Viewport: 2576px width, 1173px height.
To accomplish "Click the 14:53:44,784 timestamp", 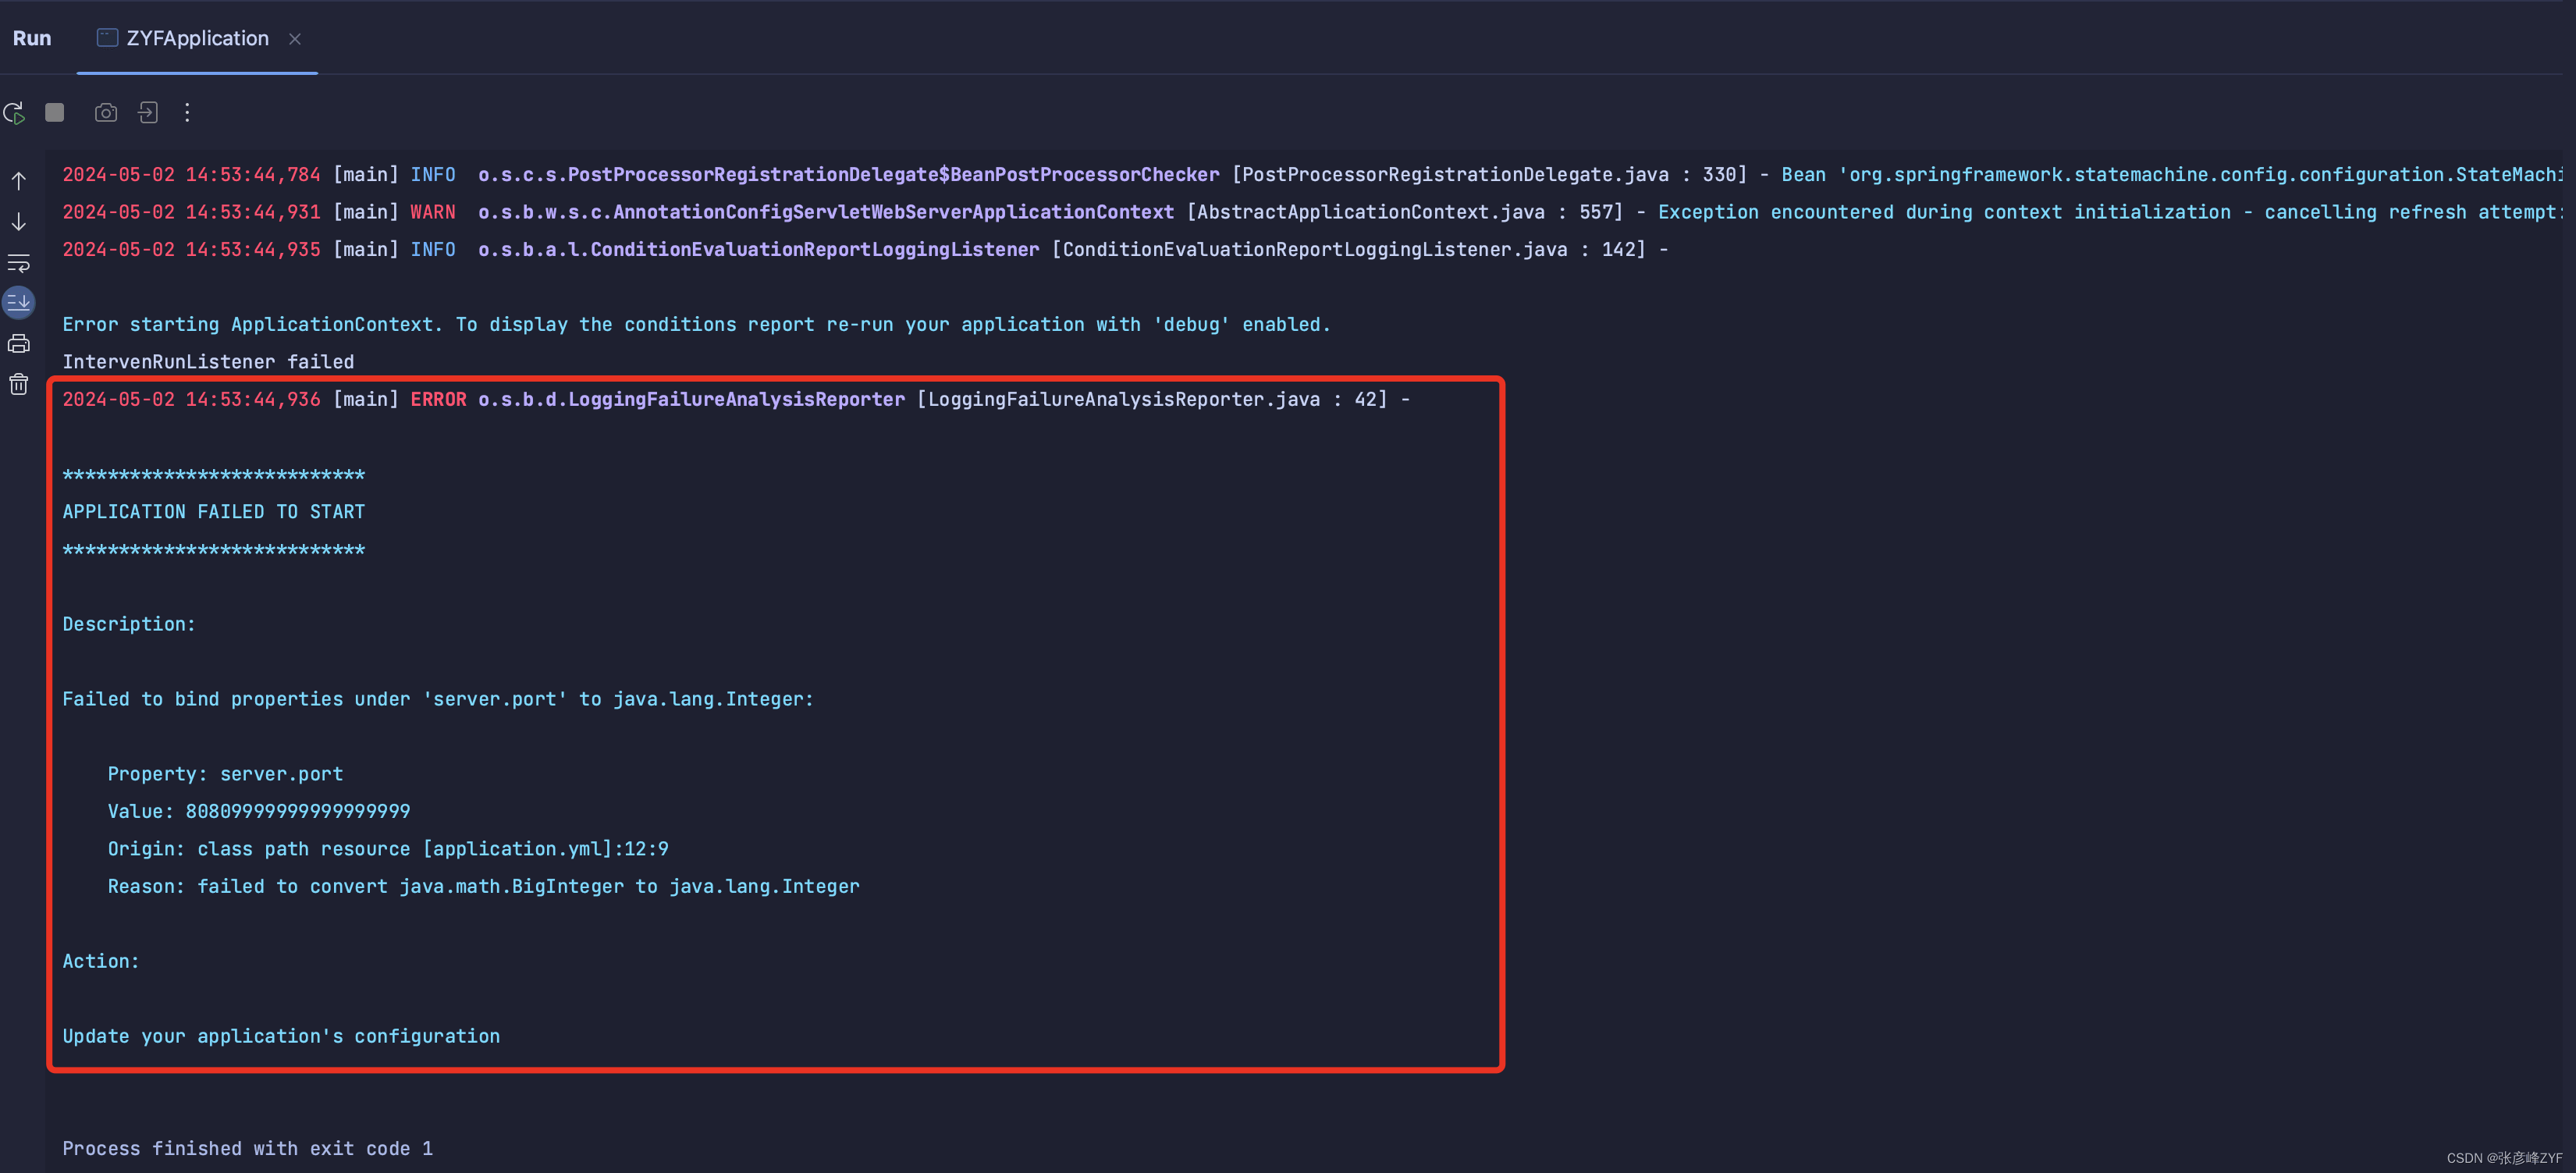I will (253, 175).
